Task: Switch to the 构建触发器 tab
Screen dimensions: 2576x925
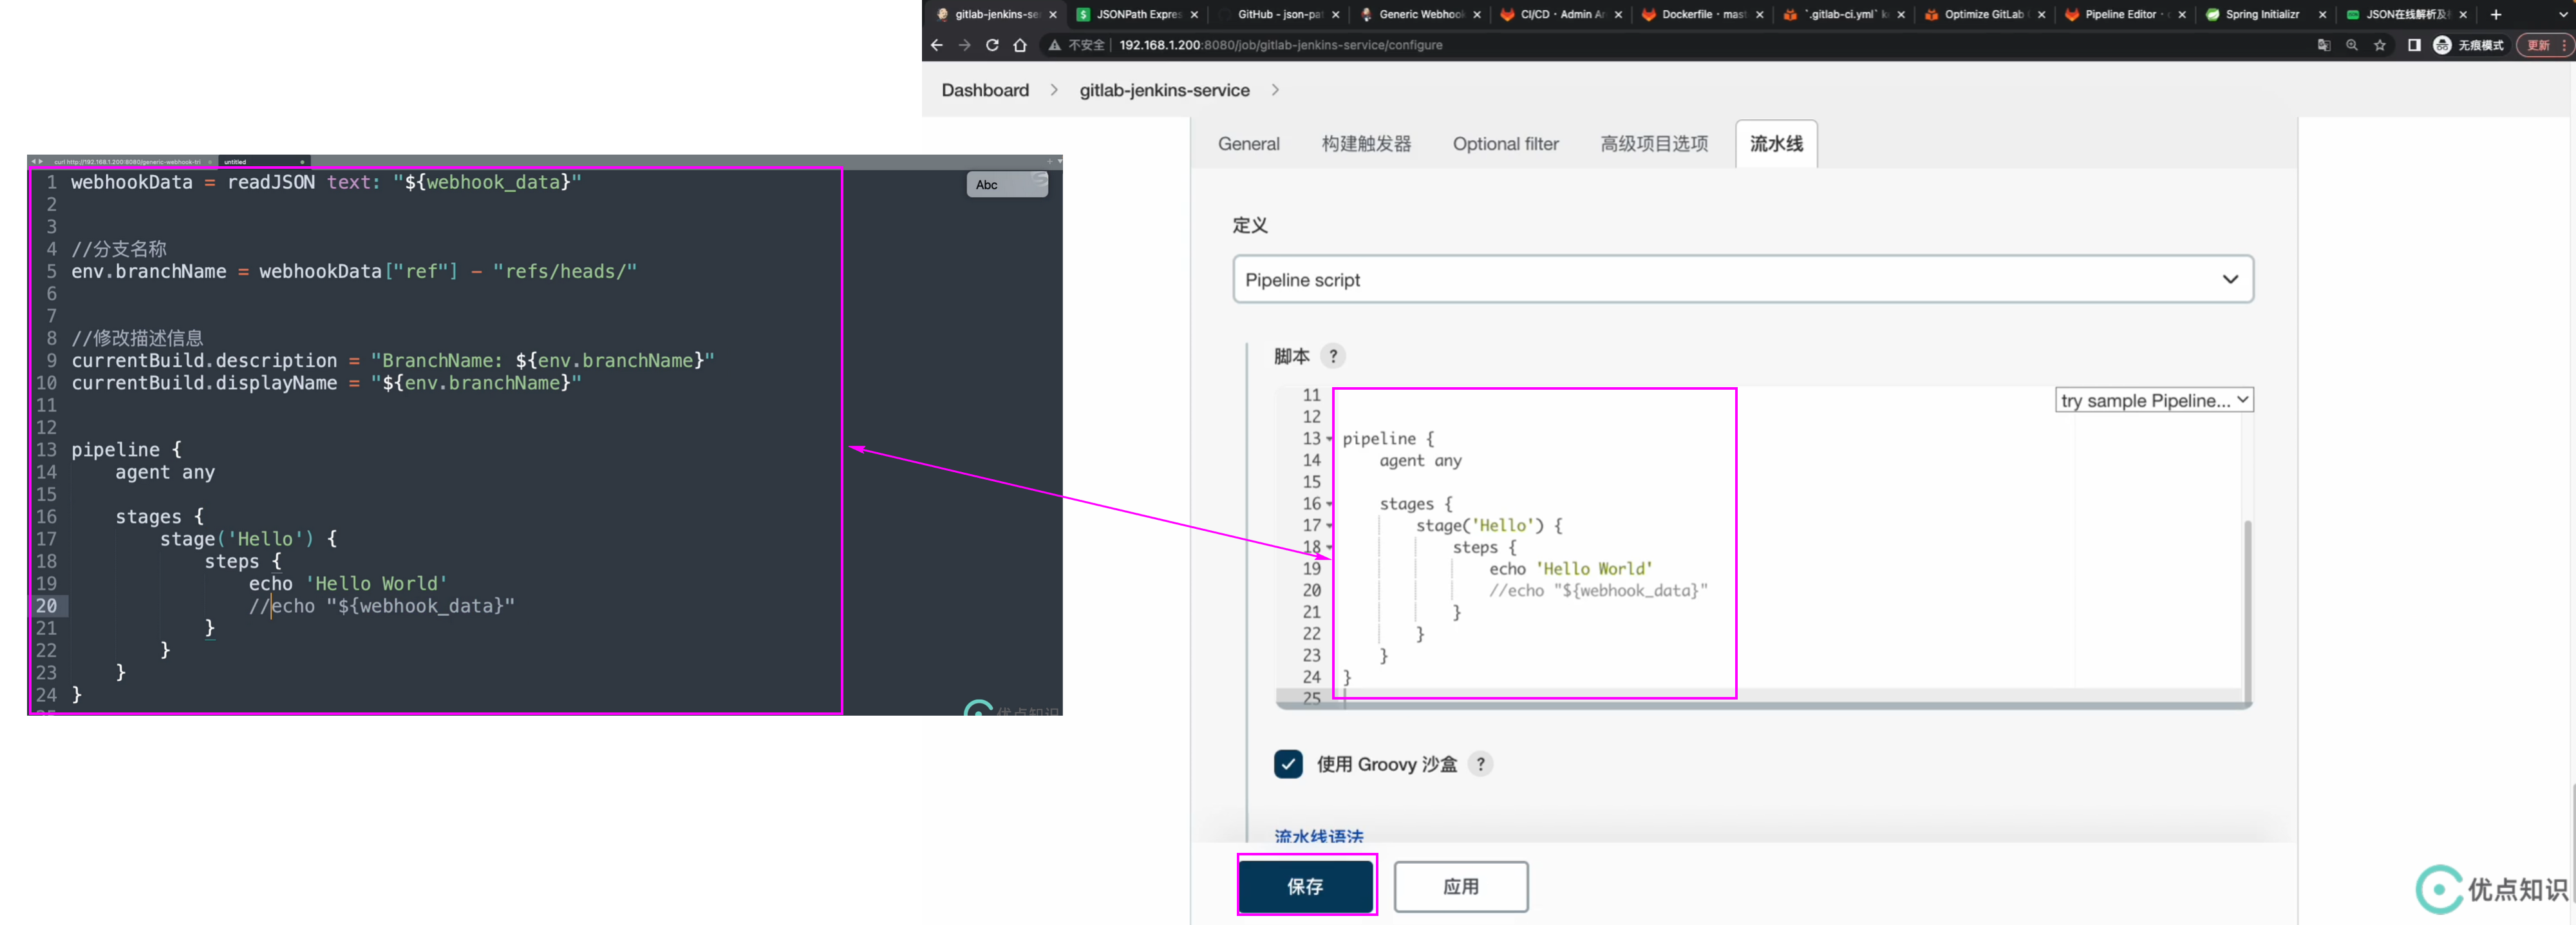Action: [1366, 144]
